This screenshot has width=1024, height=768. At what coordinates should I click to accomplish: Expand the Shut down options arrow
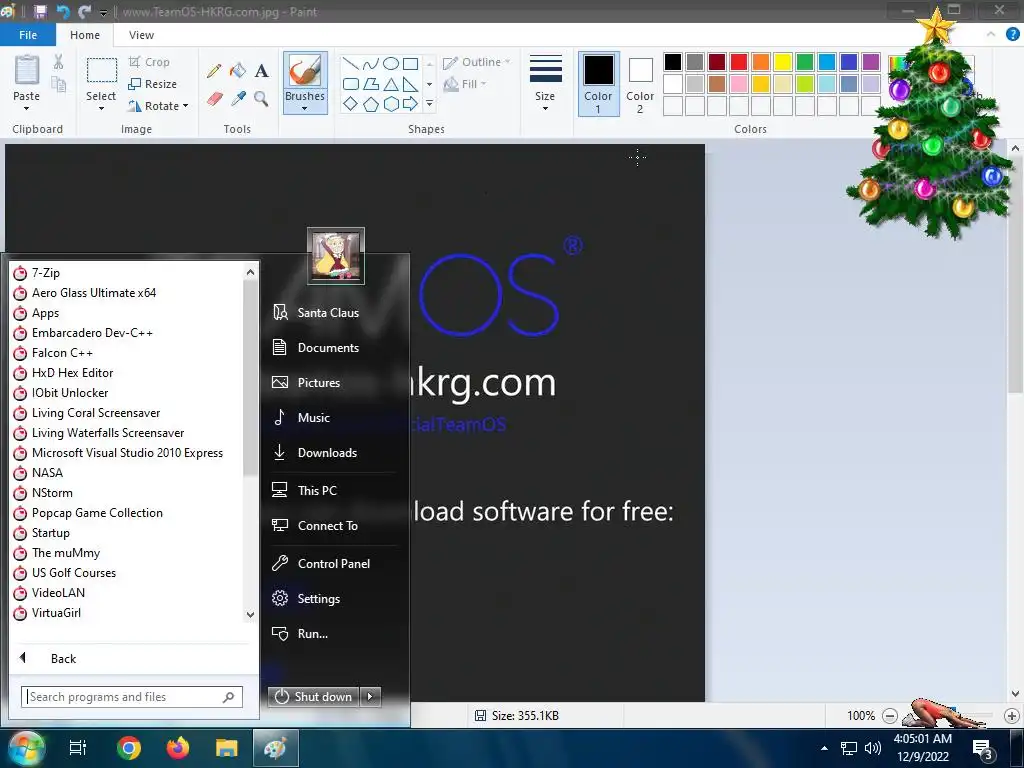pyautogui.click(x=370, y=697)
